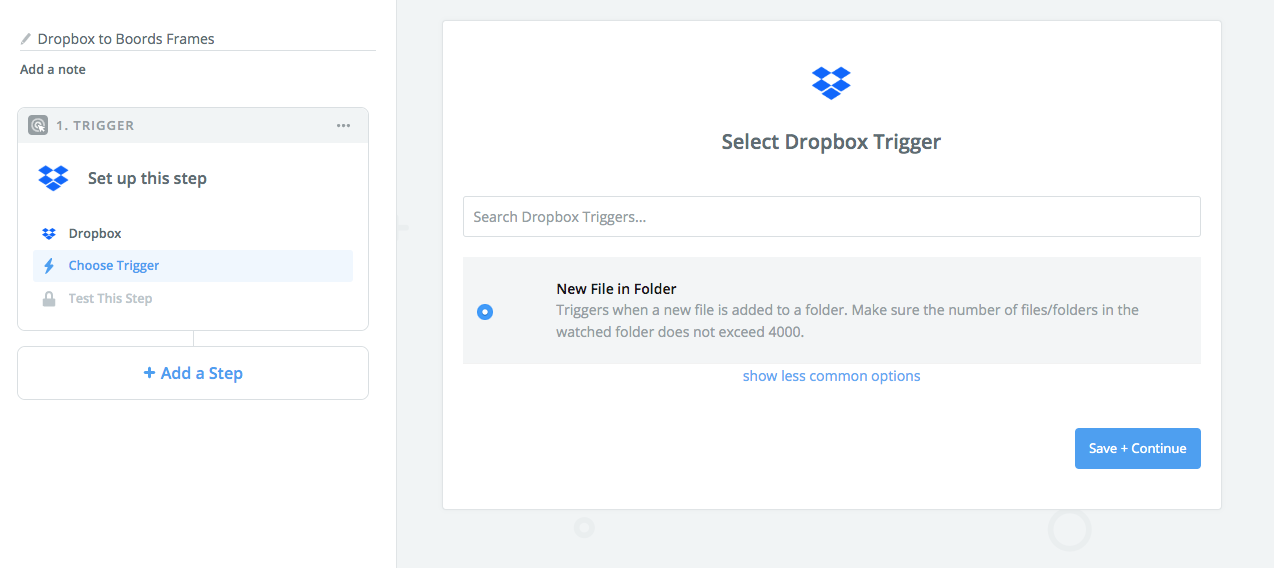Click the Dropbox to Boords Frames zap title
Image resolution: width=1274 pixels, height=568 pixels.
coord(126,39)
